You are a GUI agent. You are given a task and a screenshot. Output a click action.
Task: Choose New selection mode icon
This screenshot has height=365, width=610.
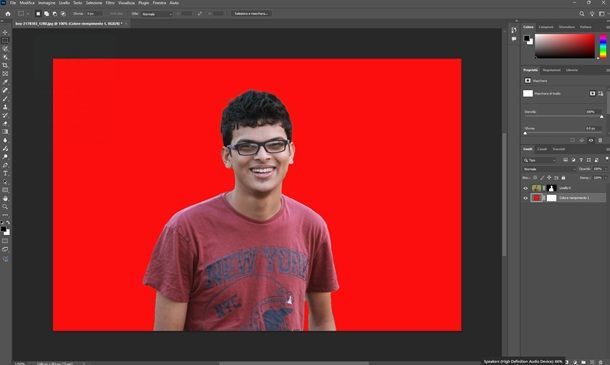coord(38,14)
